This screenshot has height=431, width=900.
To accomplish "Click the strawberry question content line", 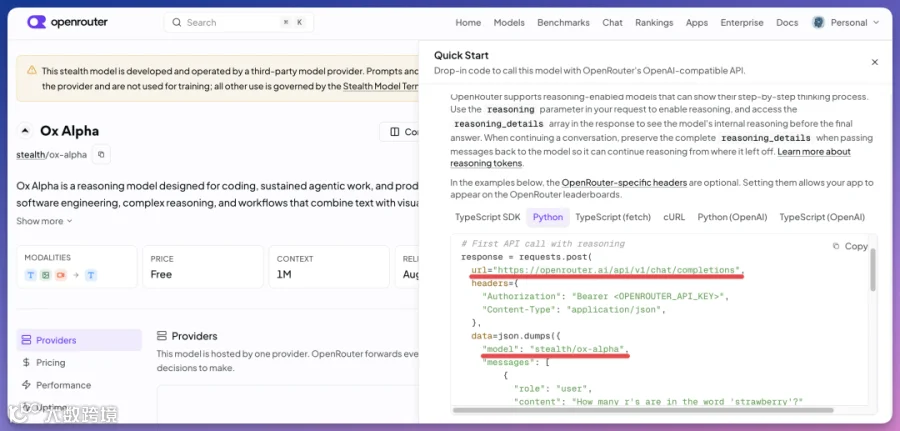I will tap(658, 402).
